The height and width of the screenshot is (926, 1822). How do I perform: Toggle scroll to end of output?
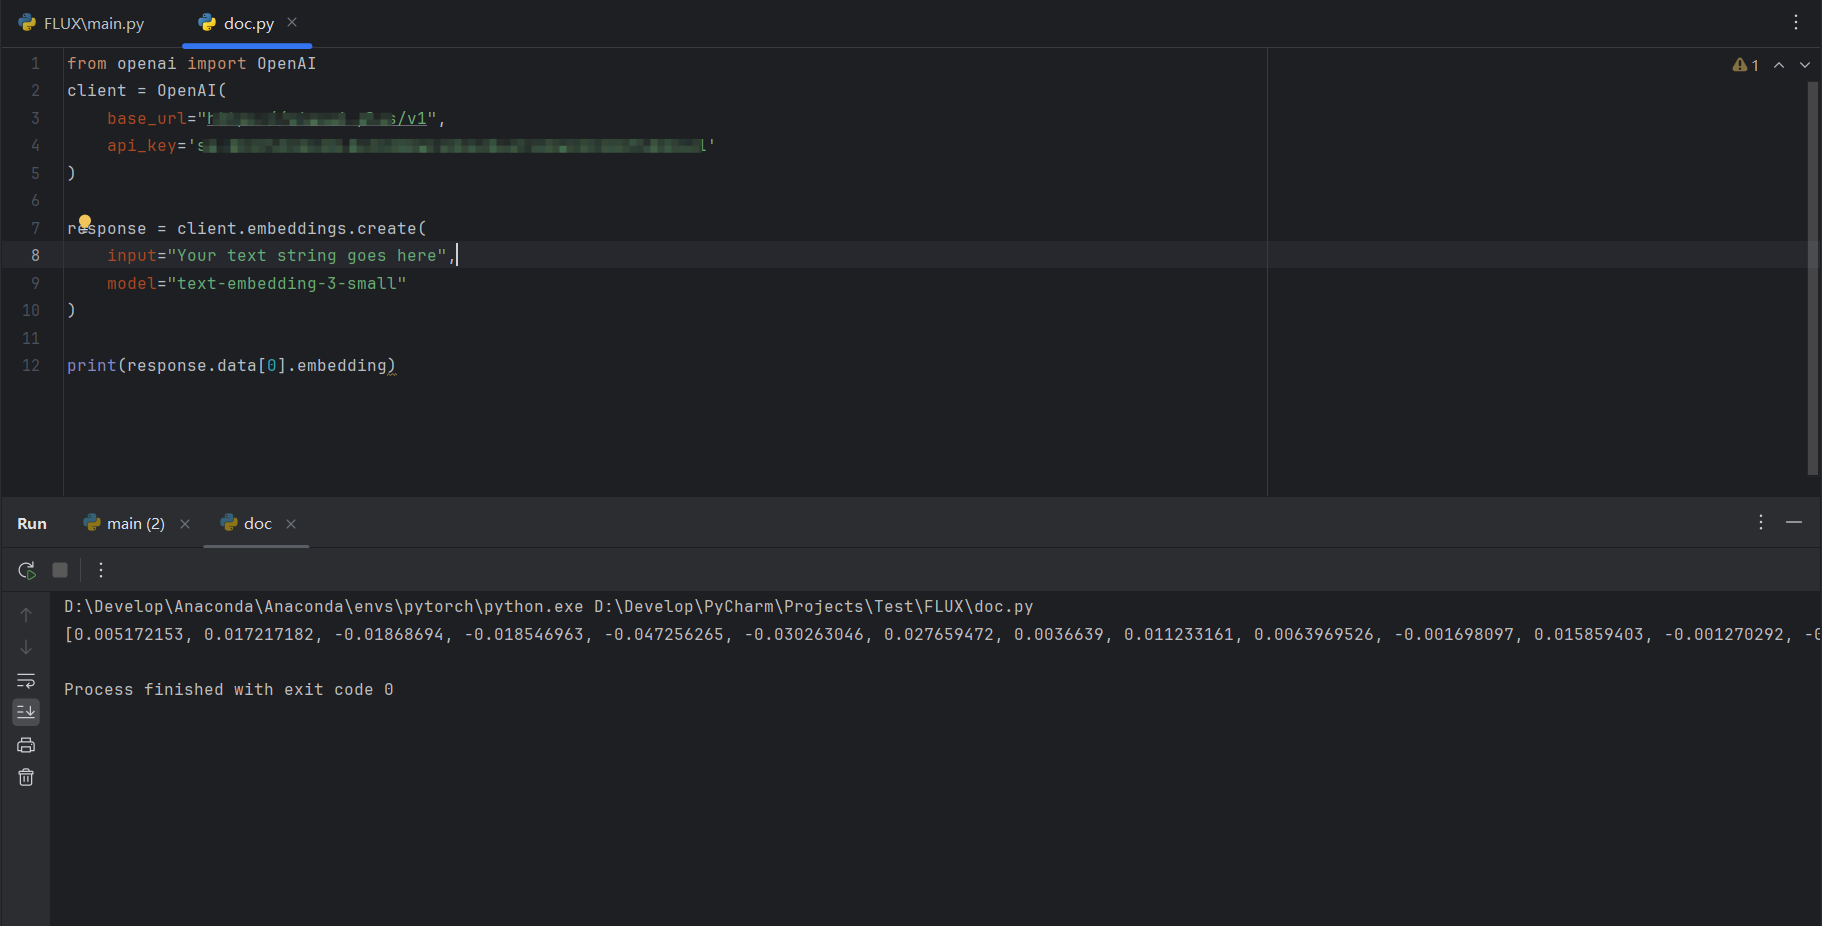click(x=26, y=712)
